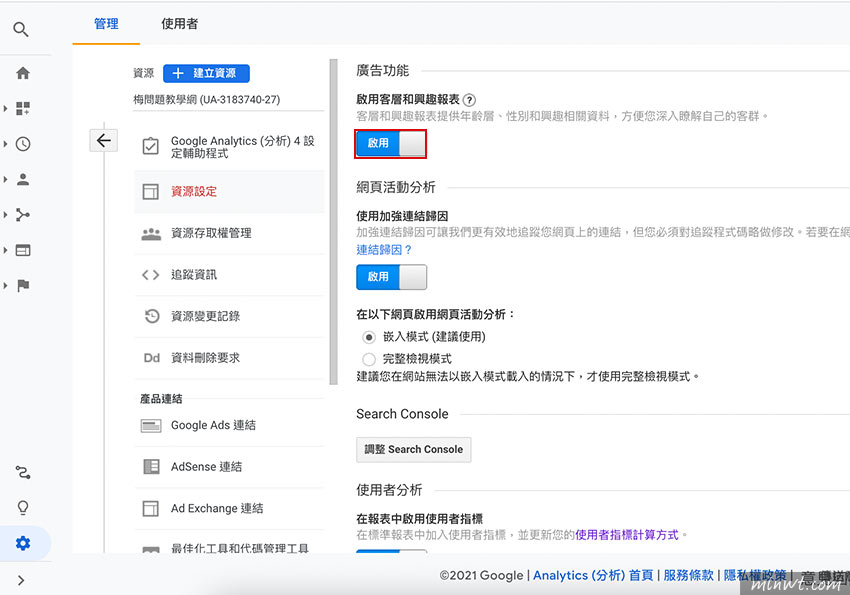Image resolution: width=850 pixels, height=595 pixels.
Task: Open the Behavior window layout icon
Action: [x=23, y=250]
